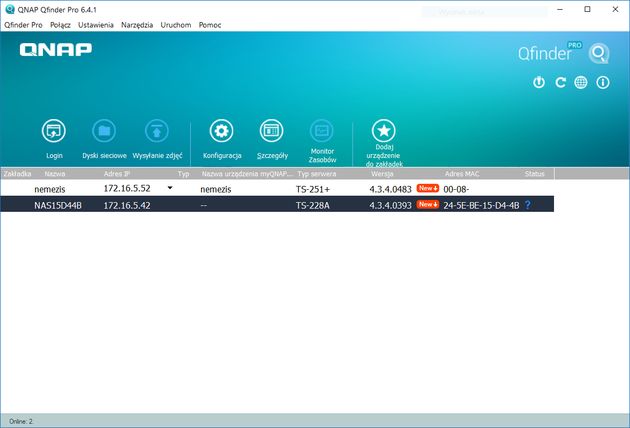The image size is (630, 428).
Task: Open the language globe icon
Action: (x=581, y=82)
